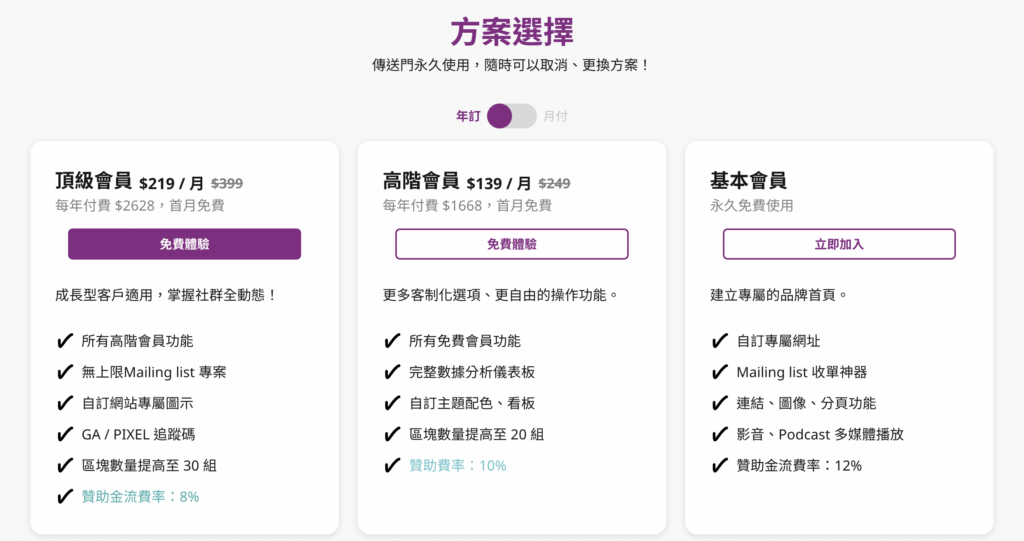
Task: Click the 基本會員 plan title
Action: point(748,181)
